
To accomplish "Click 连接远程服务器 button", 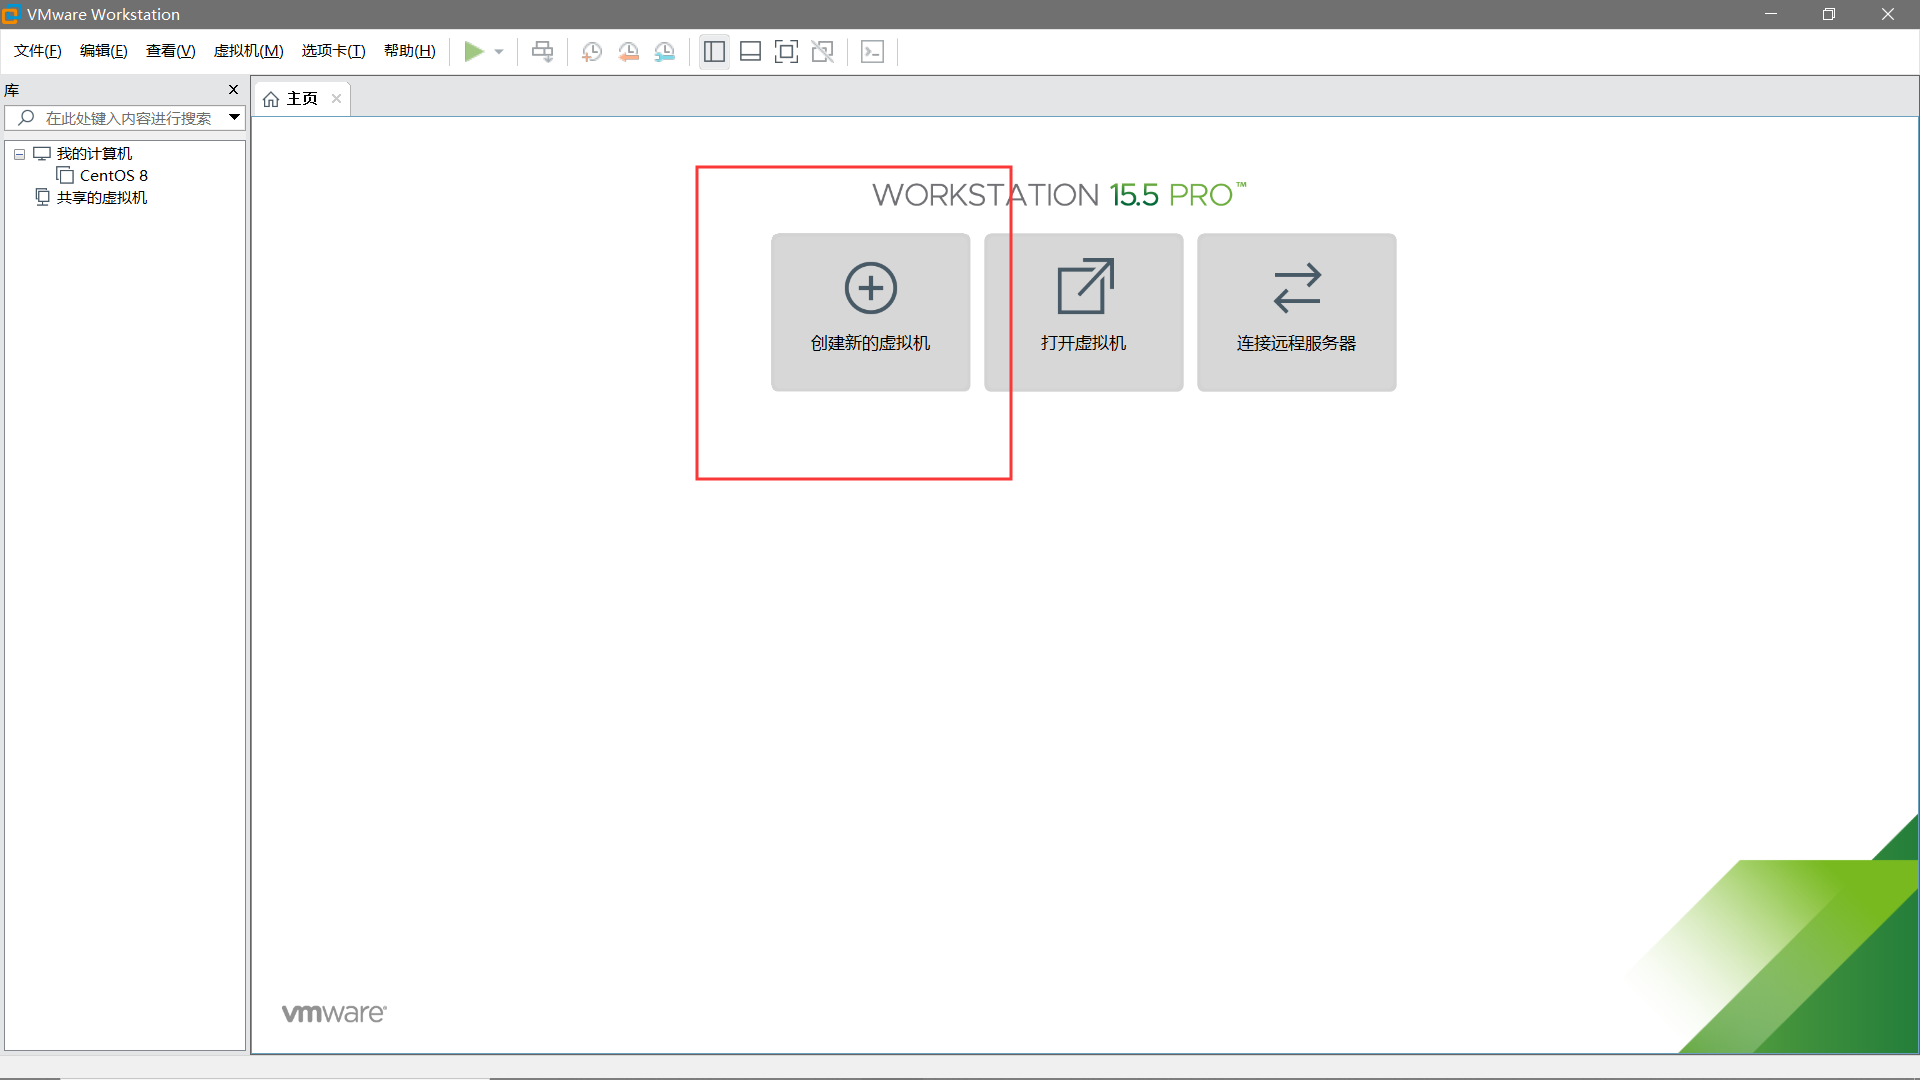I will point(1296,312).
